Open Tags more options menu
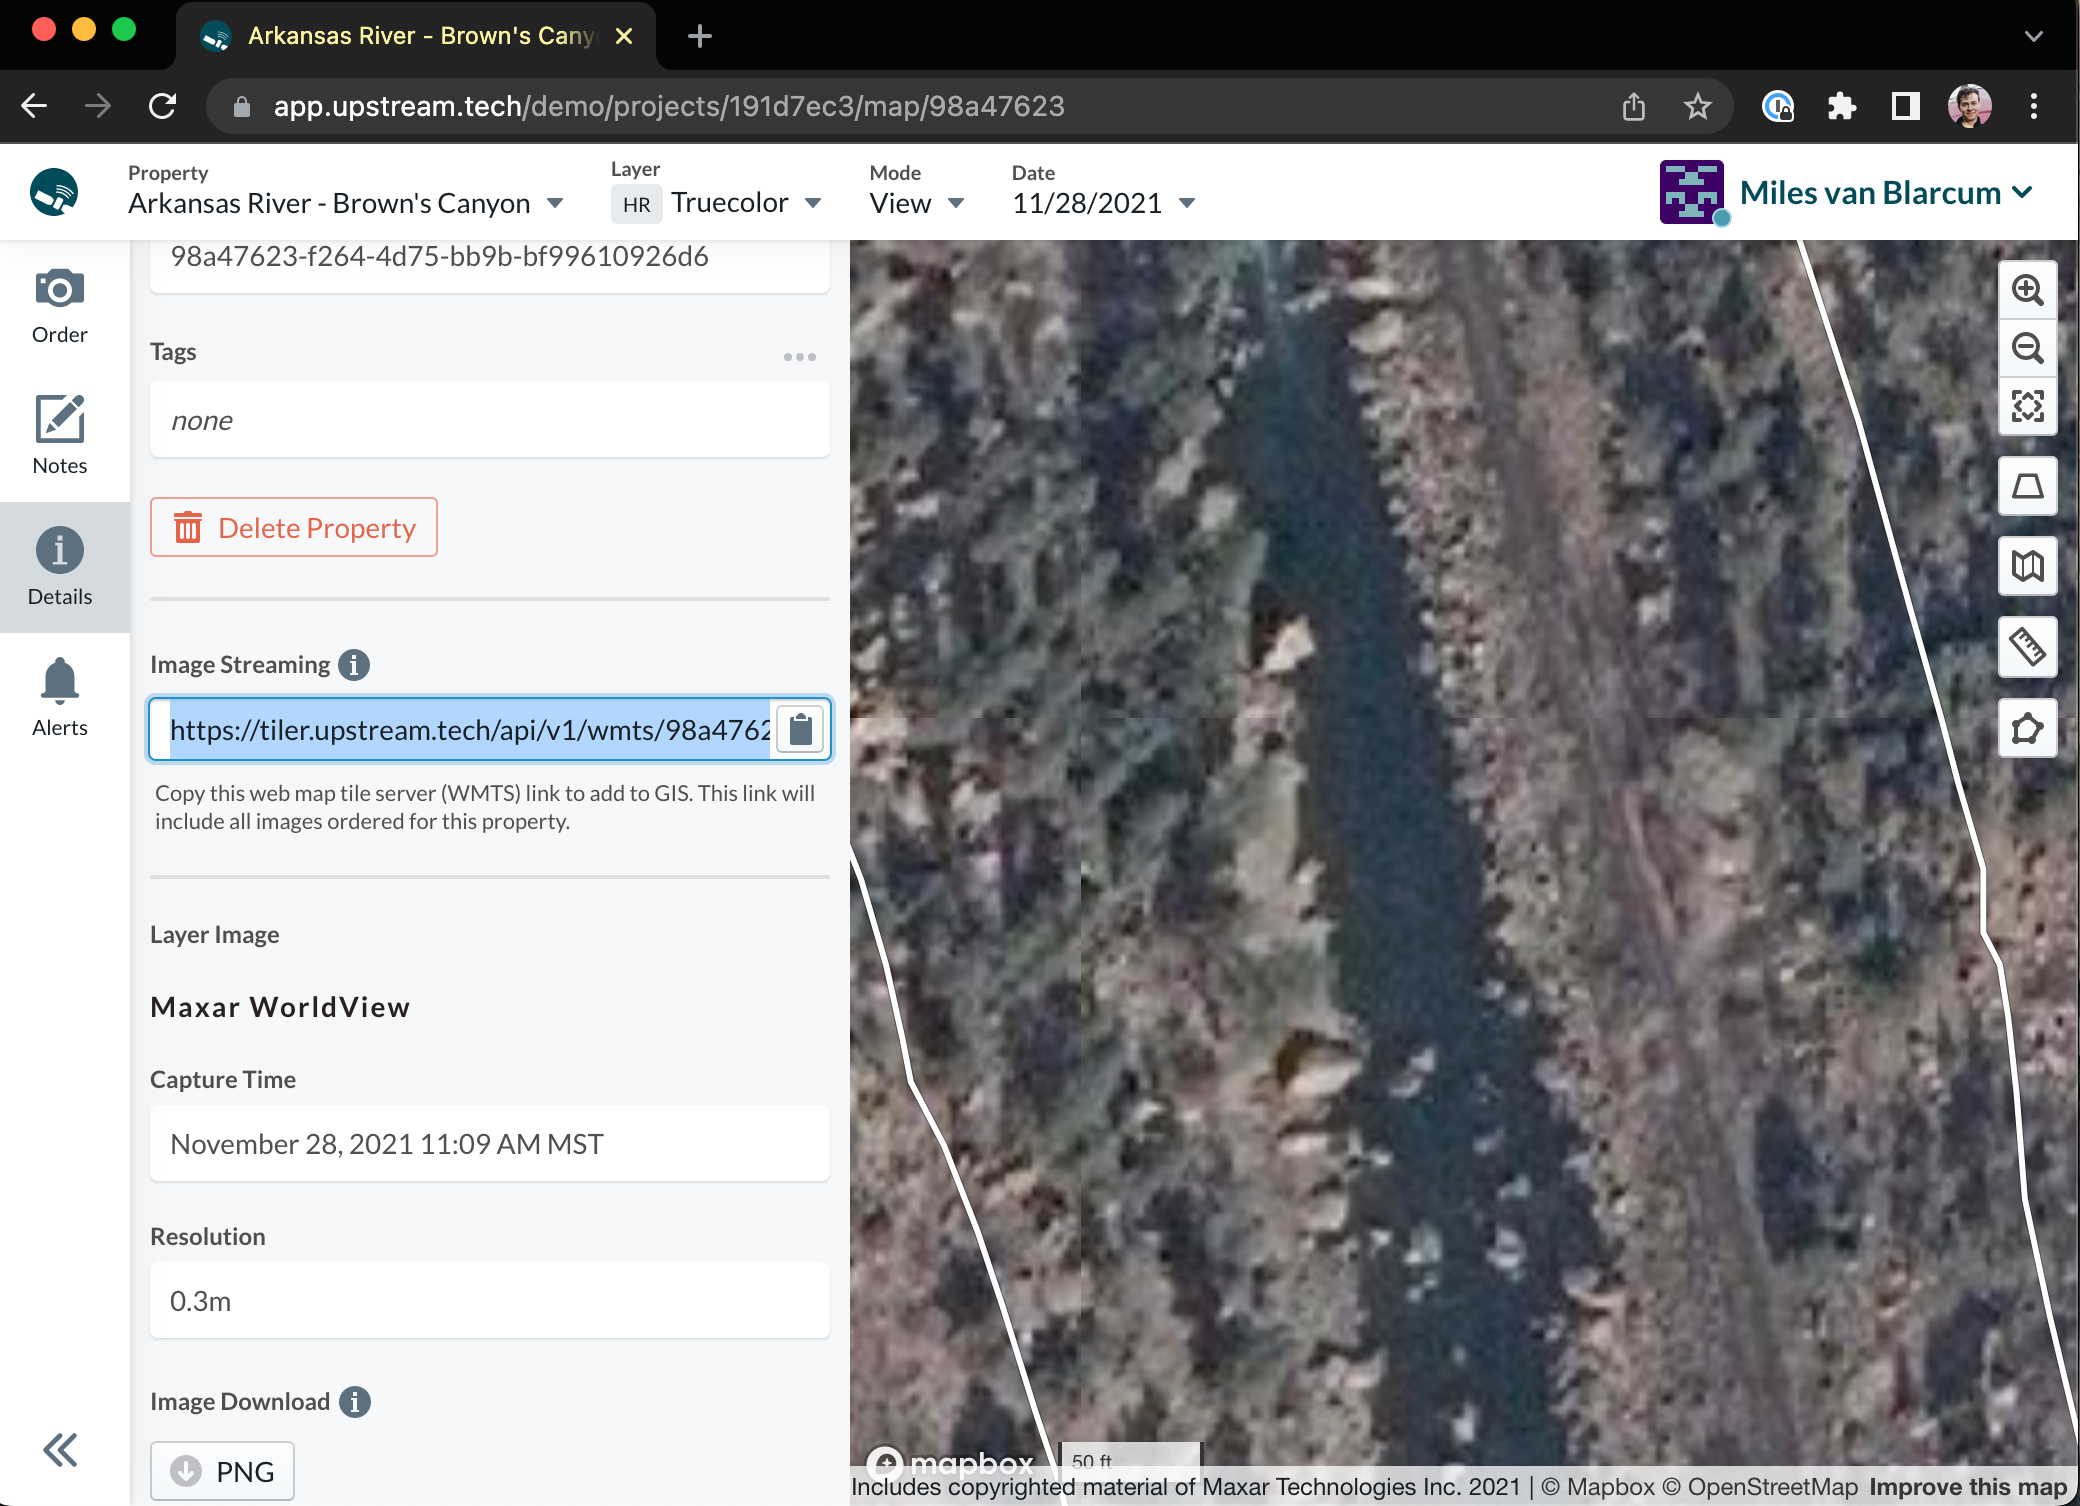The width and height of the screenshot is (2080, 1506). point(800,357)
